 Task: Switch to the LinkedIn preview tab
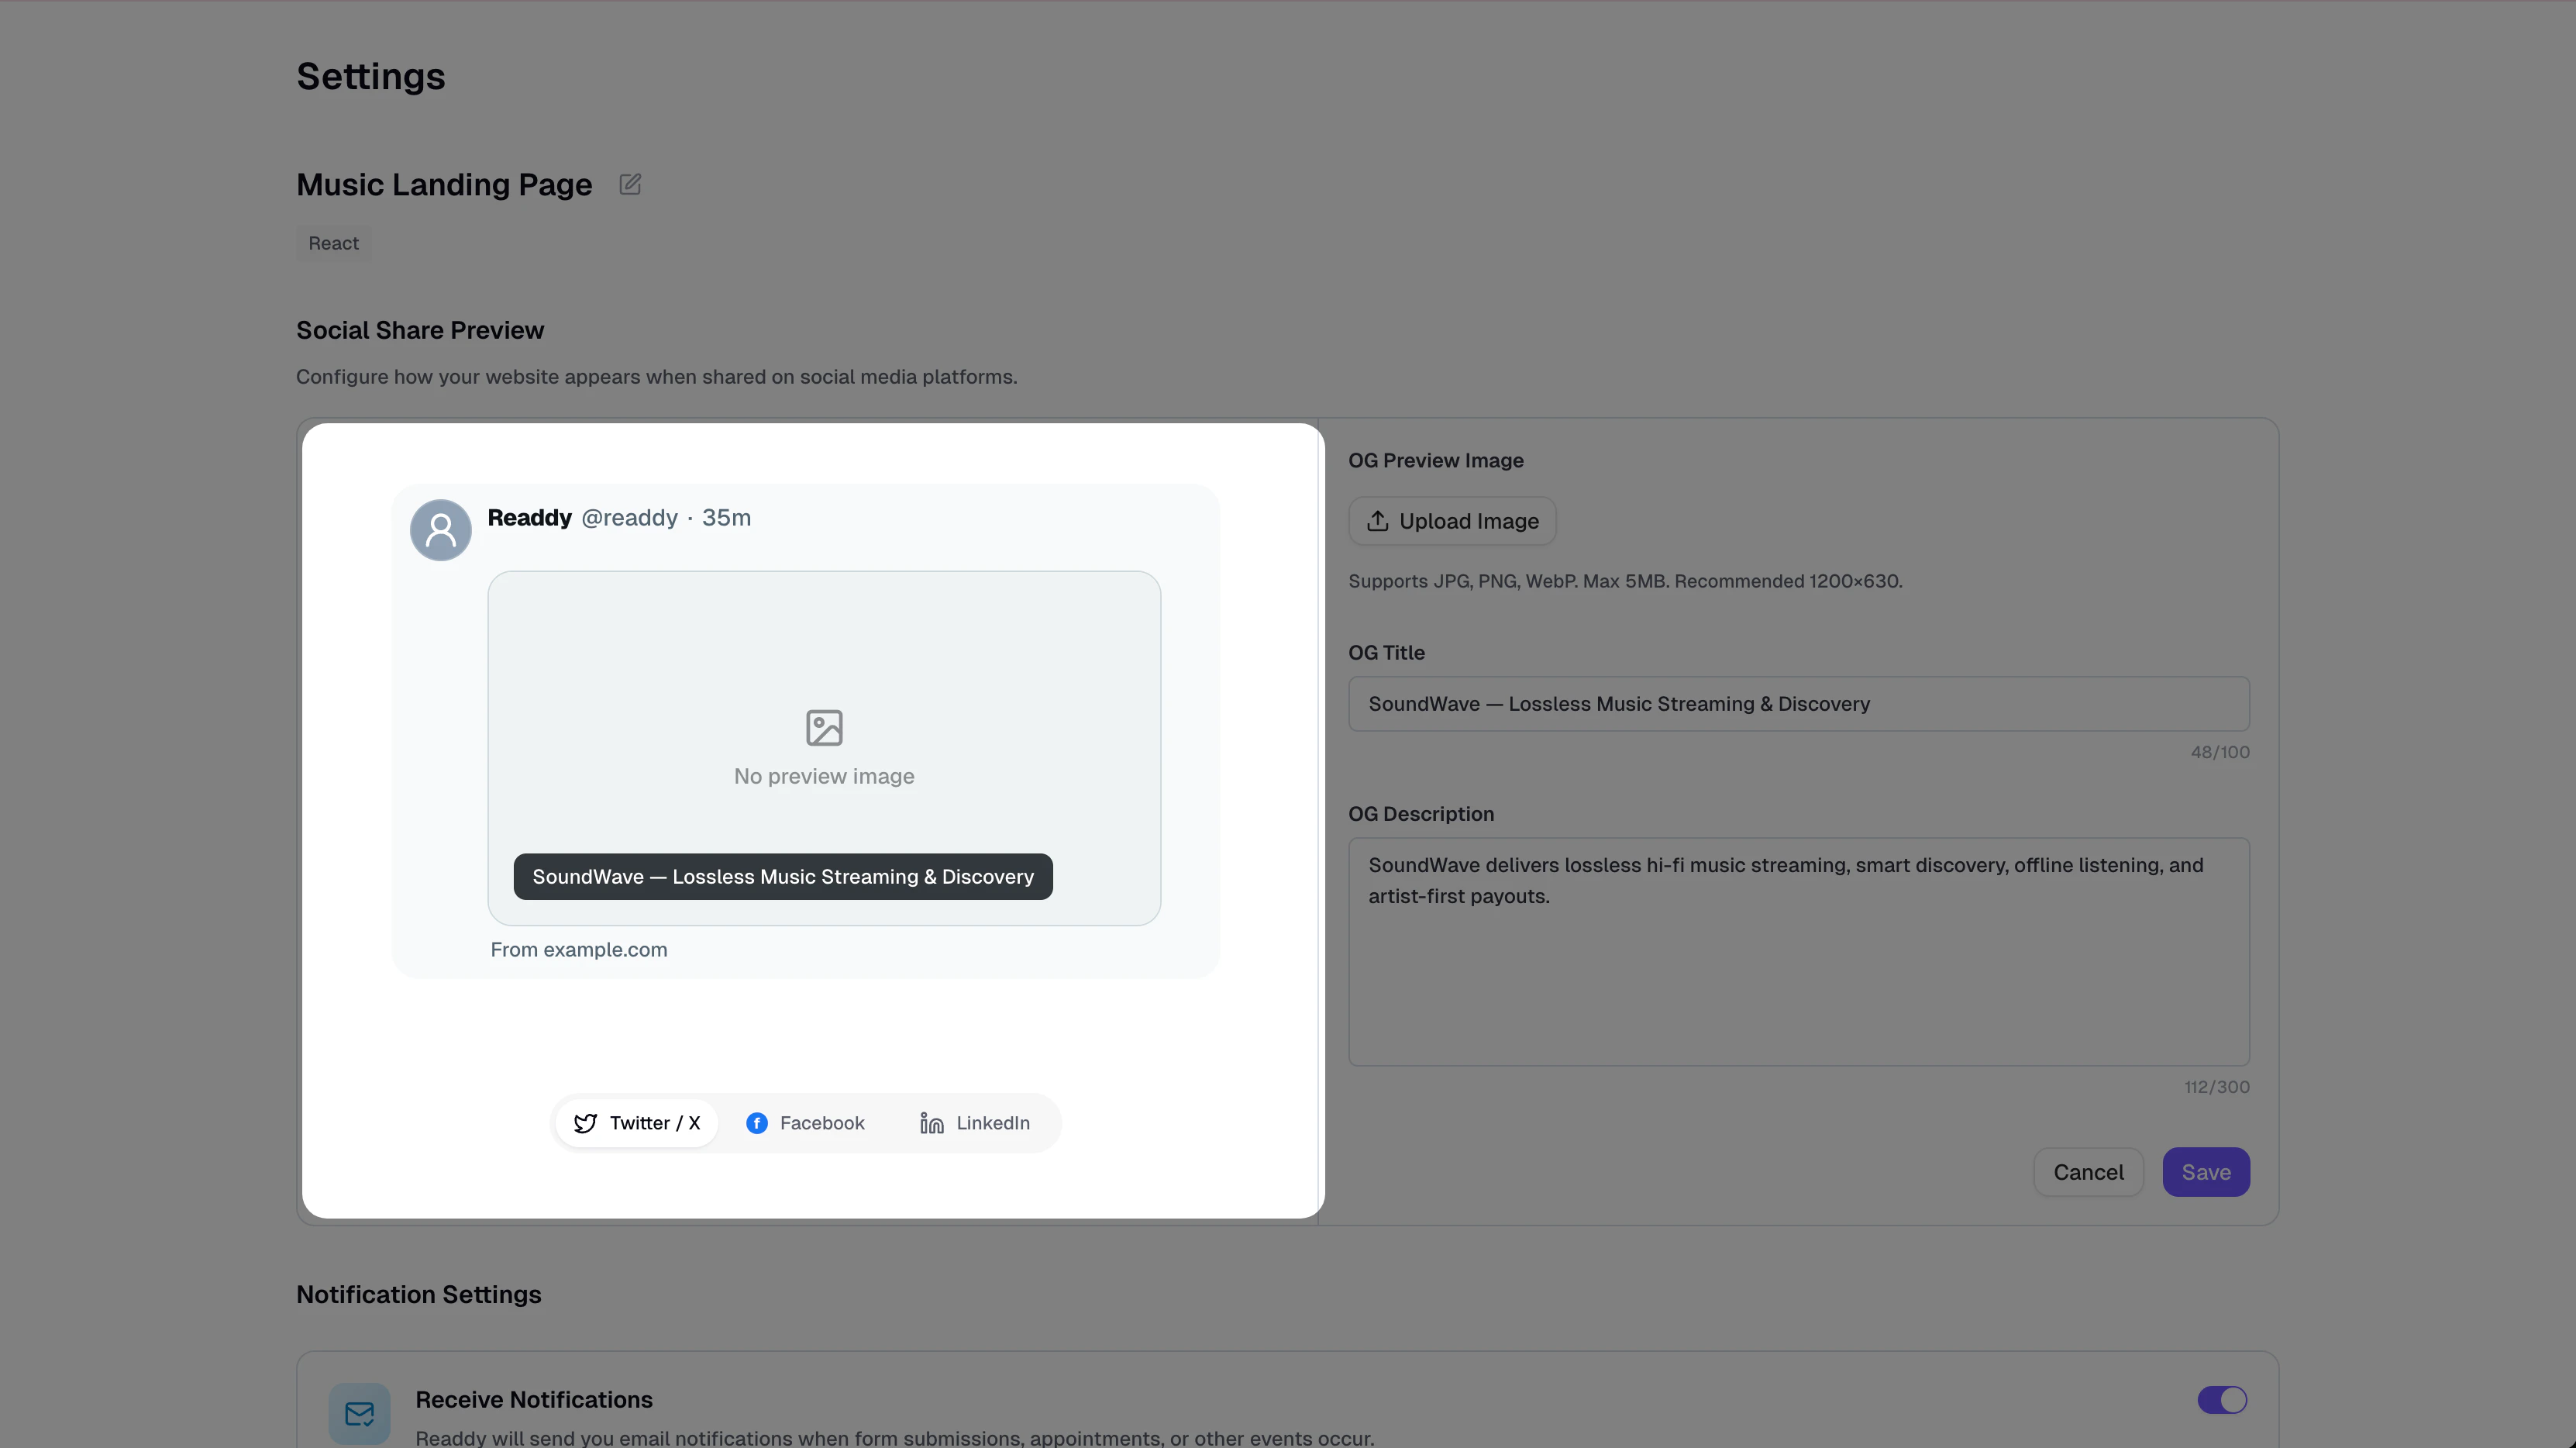973,1123
